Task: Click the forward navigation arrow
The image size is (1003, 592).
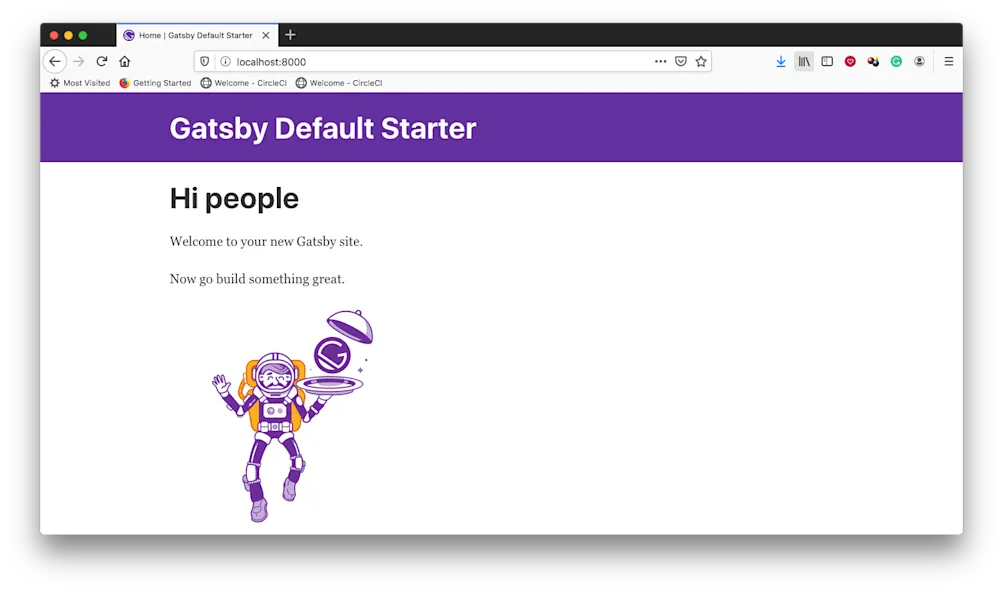Action: pyautogui.click(x=79, y=61)
